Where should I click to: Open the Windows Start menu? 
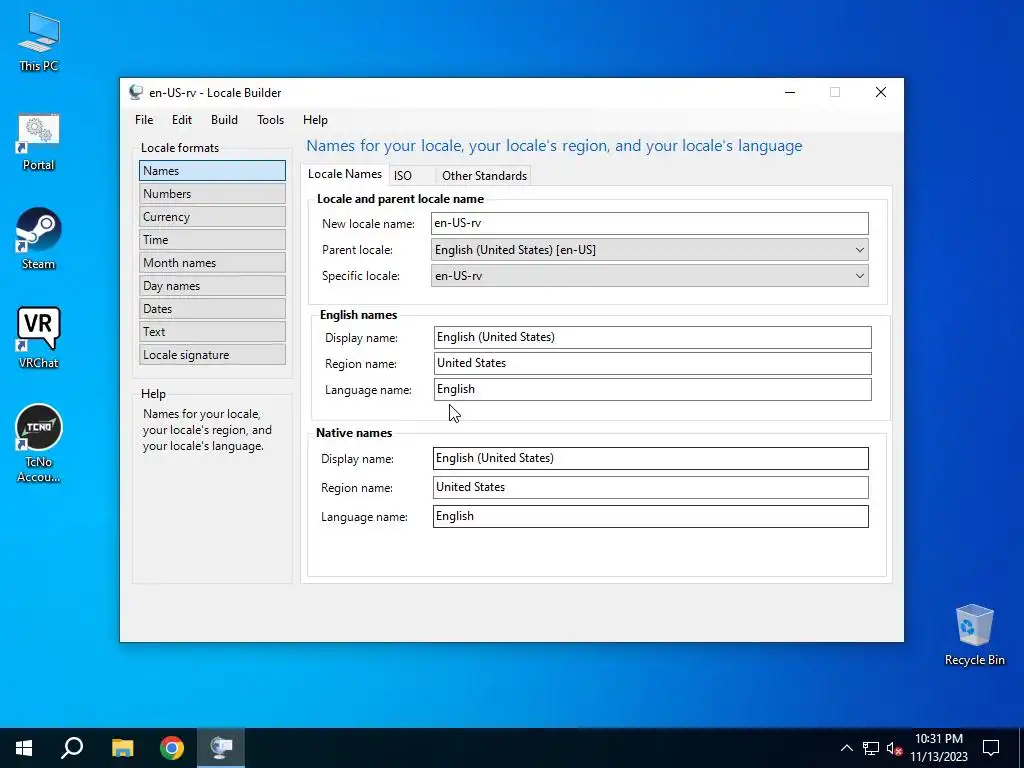pyautogui.click(x=24, y=748)
